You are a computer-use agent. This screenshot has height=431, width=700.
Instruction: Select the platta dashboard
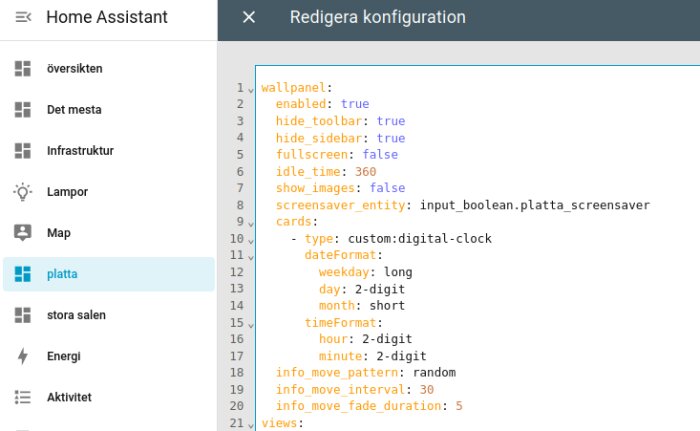tap(108, 274)
